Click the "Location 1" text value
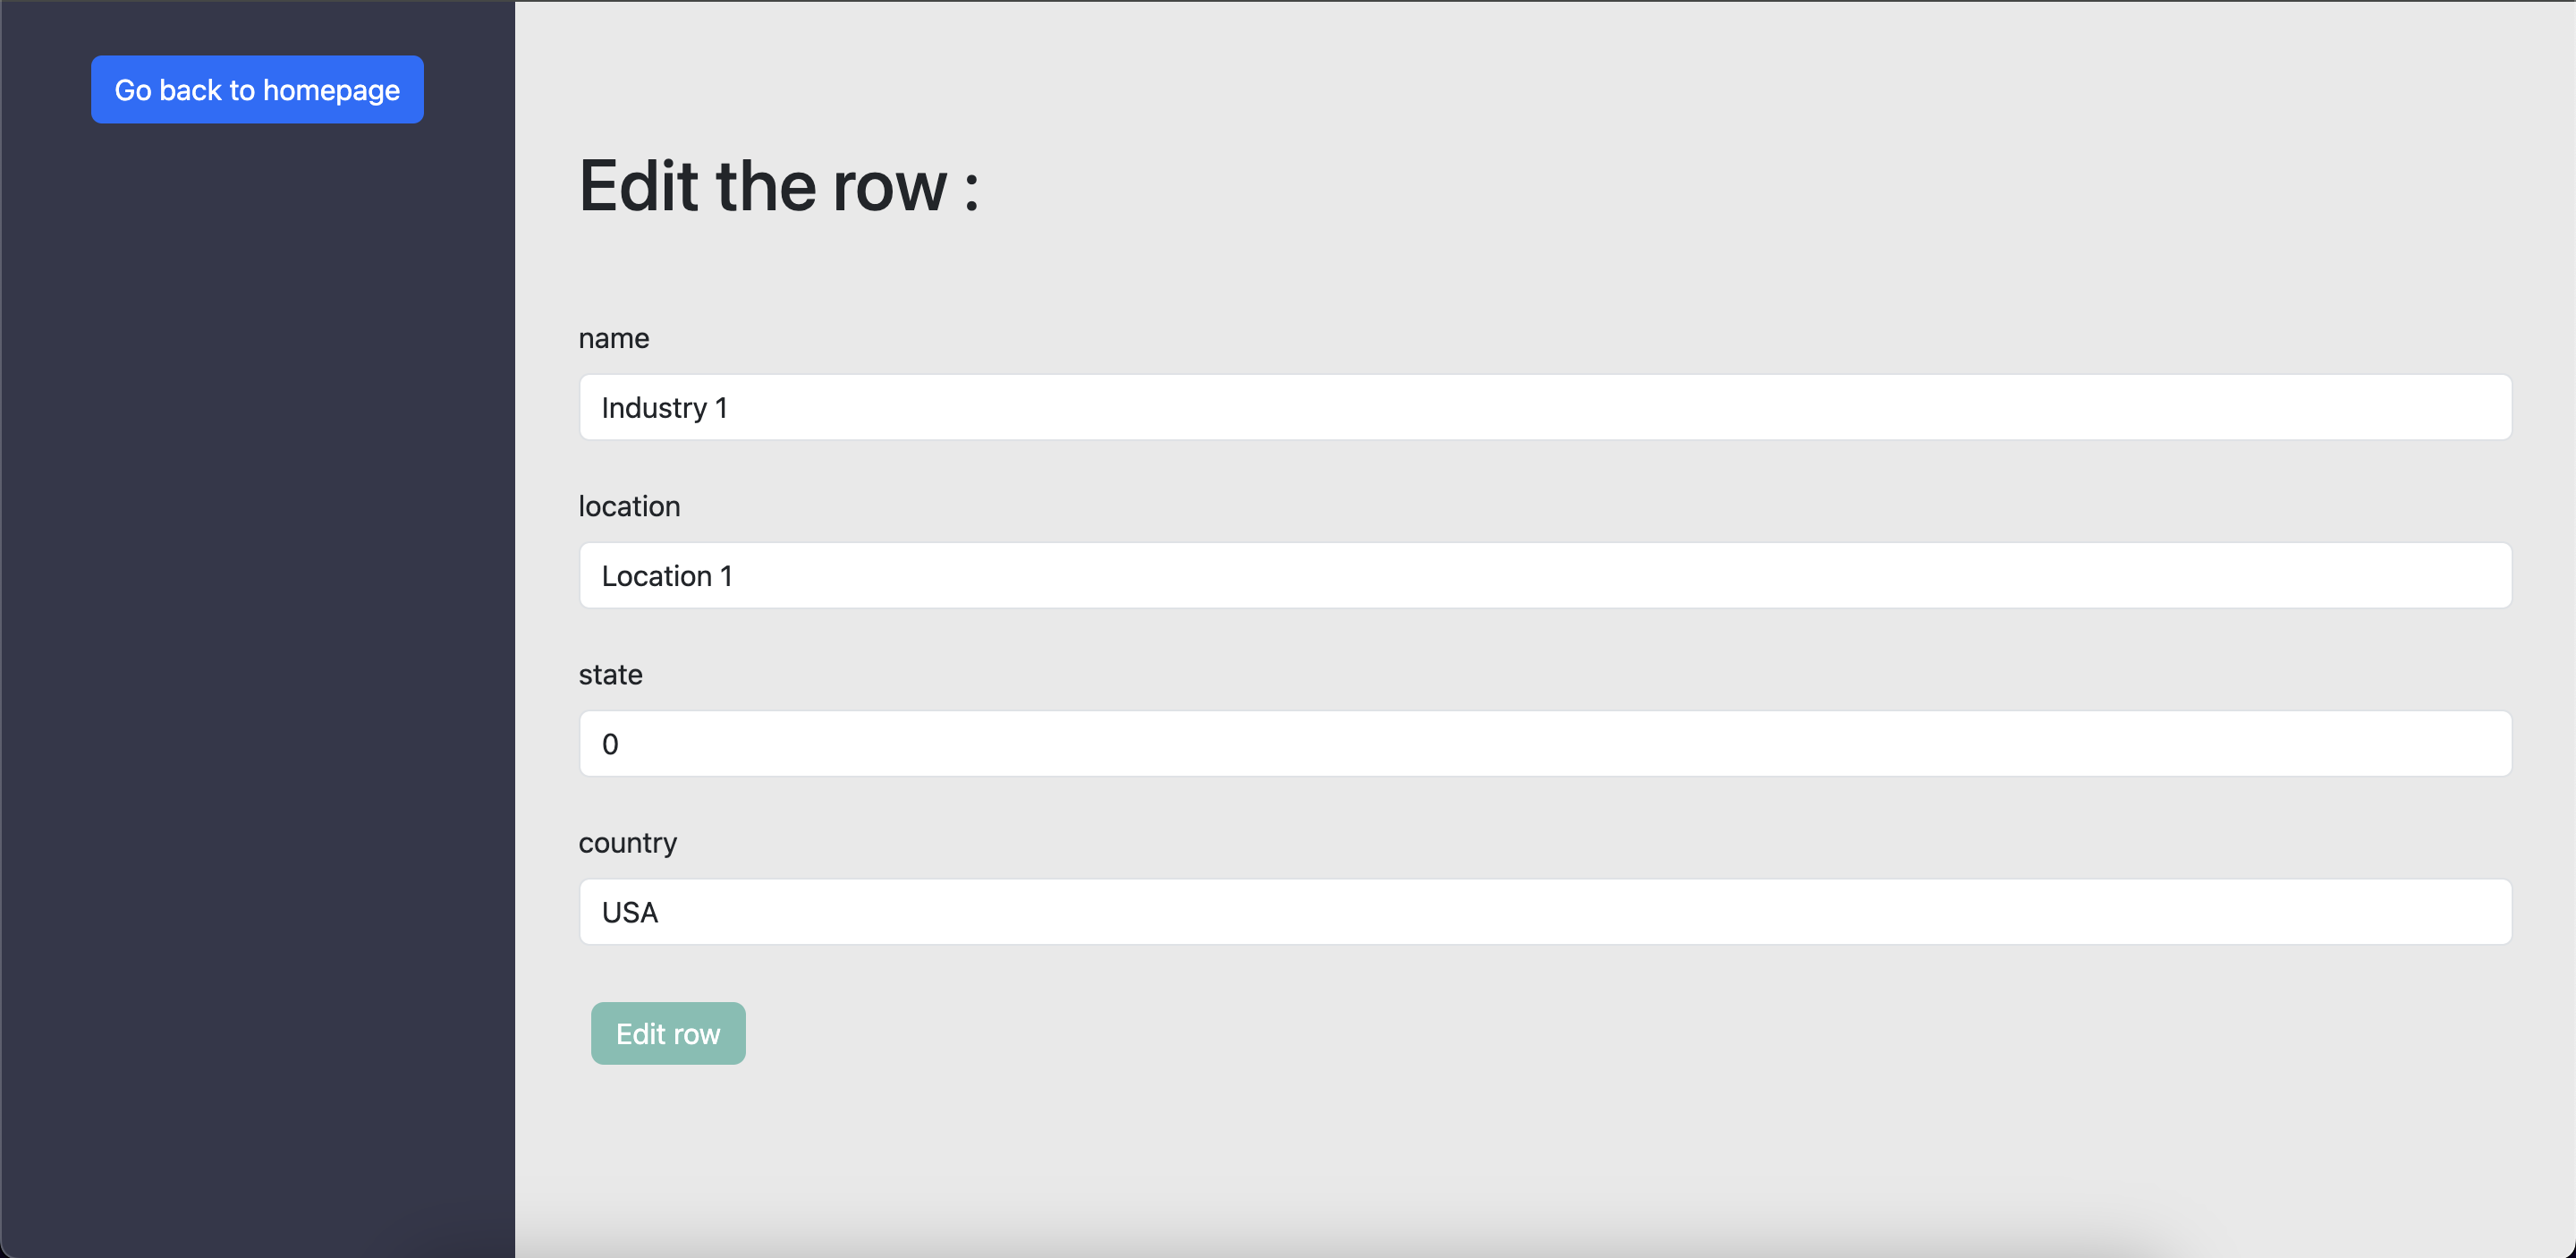Screen dimensions: 2576x1258 (667, 576)
